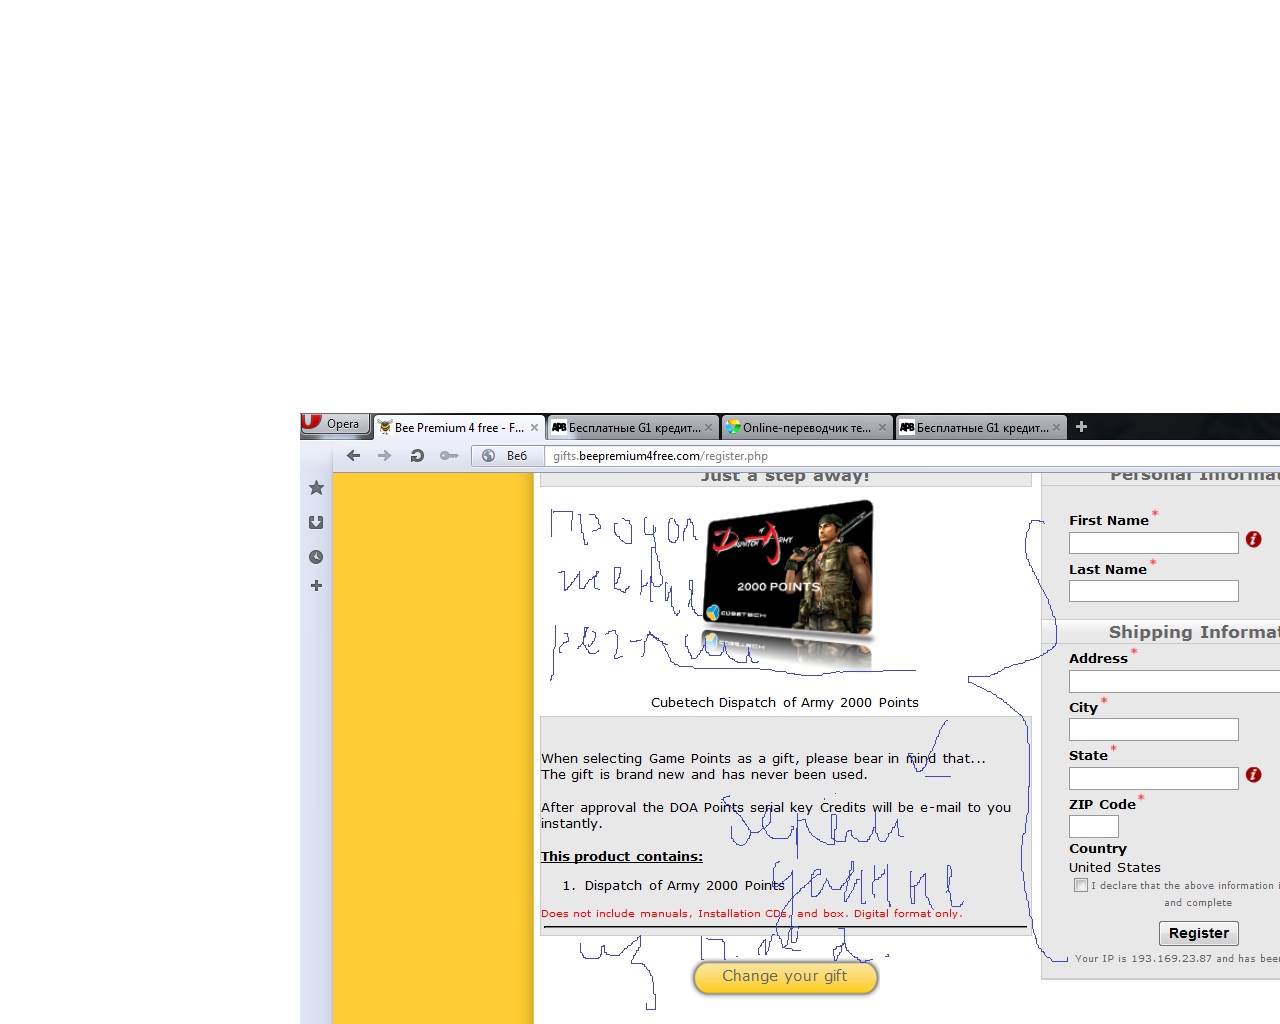This screenshot has height=1024, width=1280.
Task: Click the First Name input field
Action: (x=1154, y=543)
